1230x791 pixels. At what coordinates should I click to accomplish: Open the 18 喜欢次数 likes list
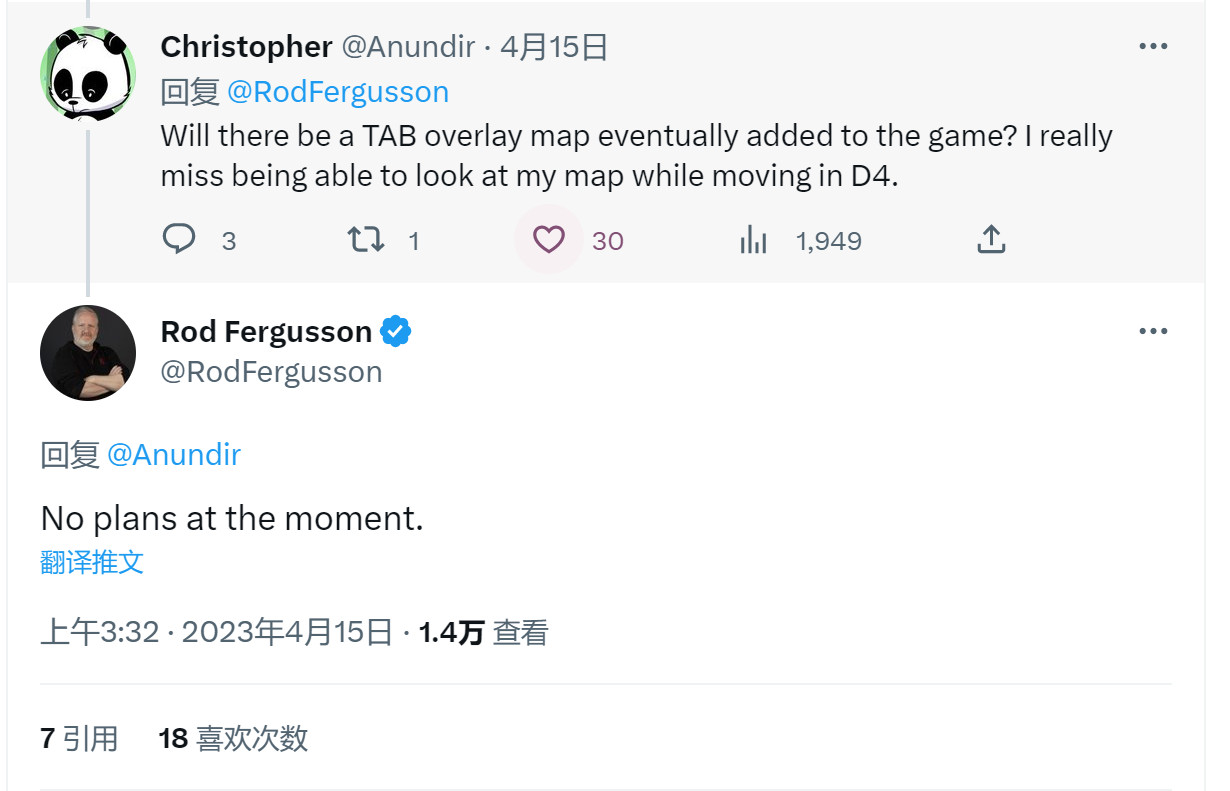tap(233, 739)
